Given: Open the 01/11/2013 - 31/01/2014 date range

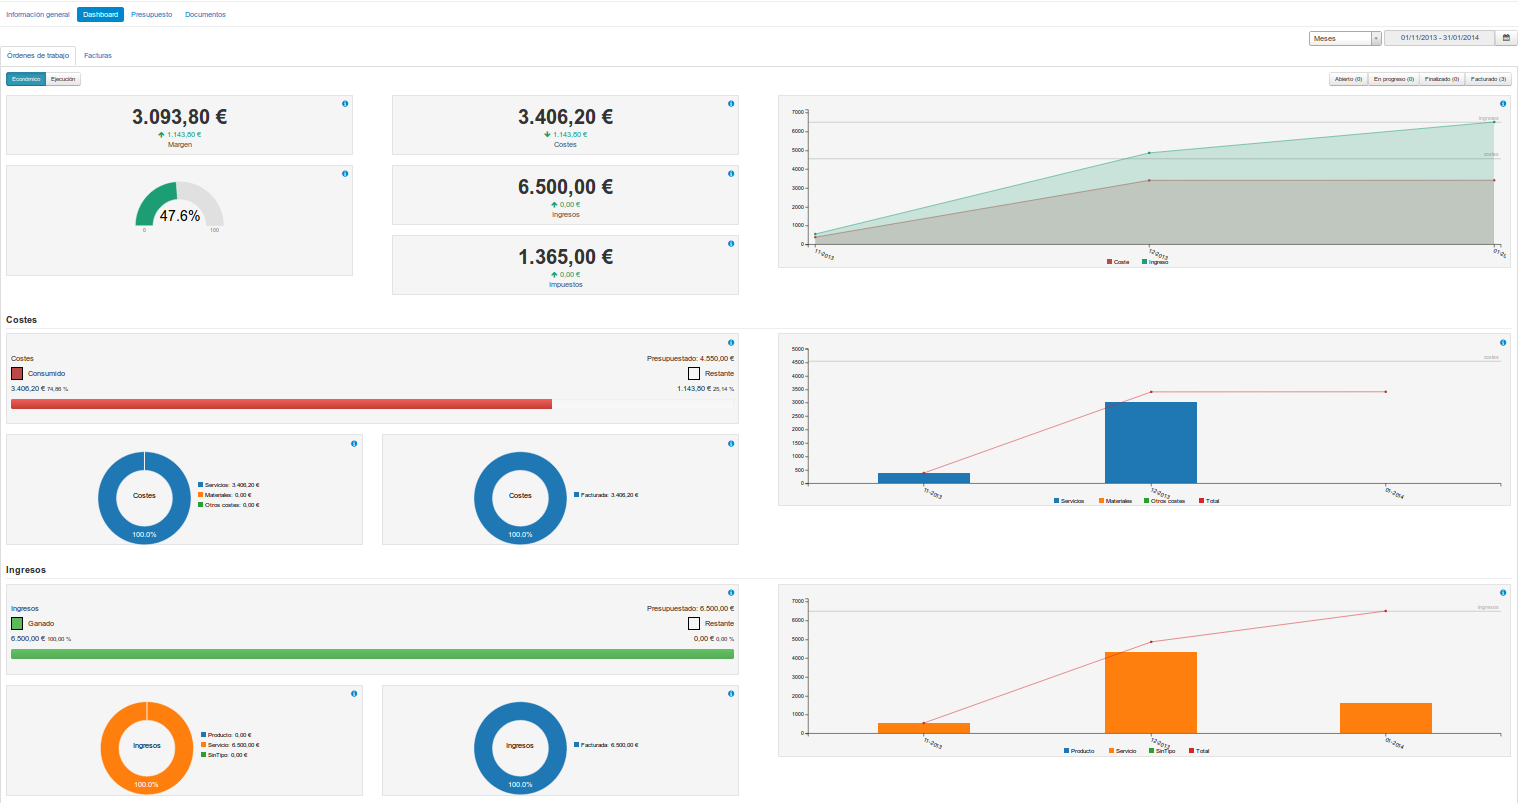Looking at the screenshot, I should pyautogui.click(x=1439, y=38).
